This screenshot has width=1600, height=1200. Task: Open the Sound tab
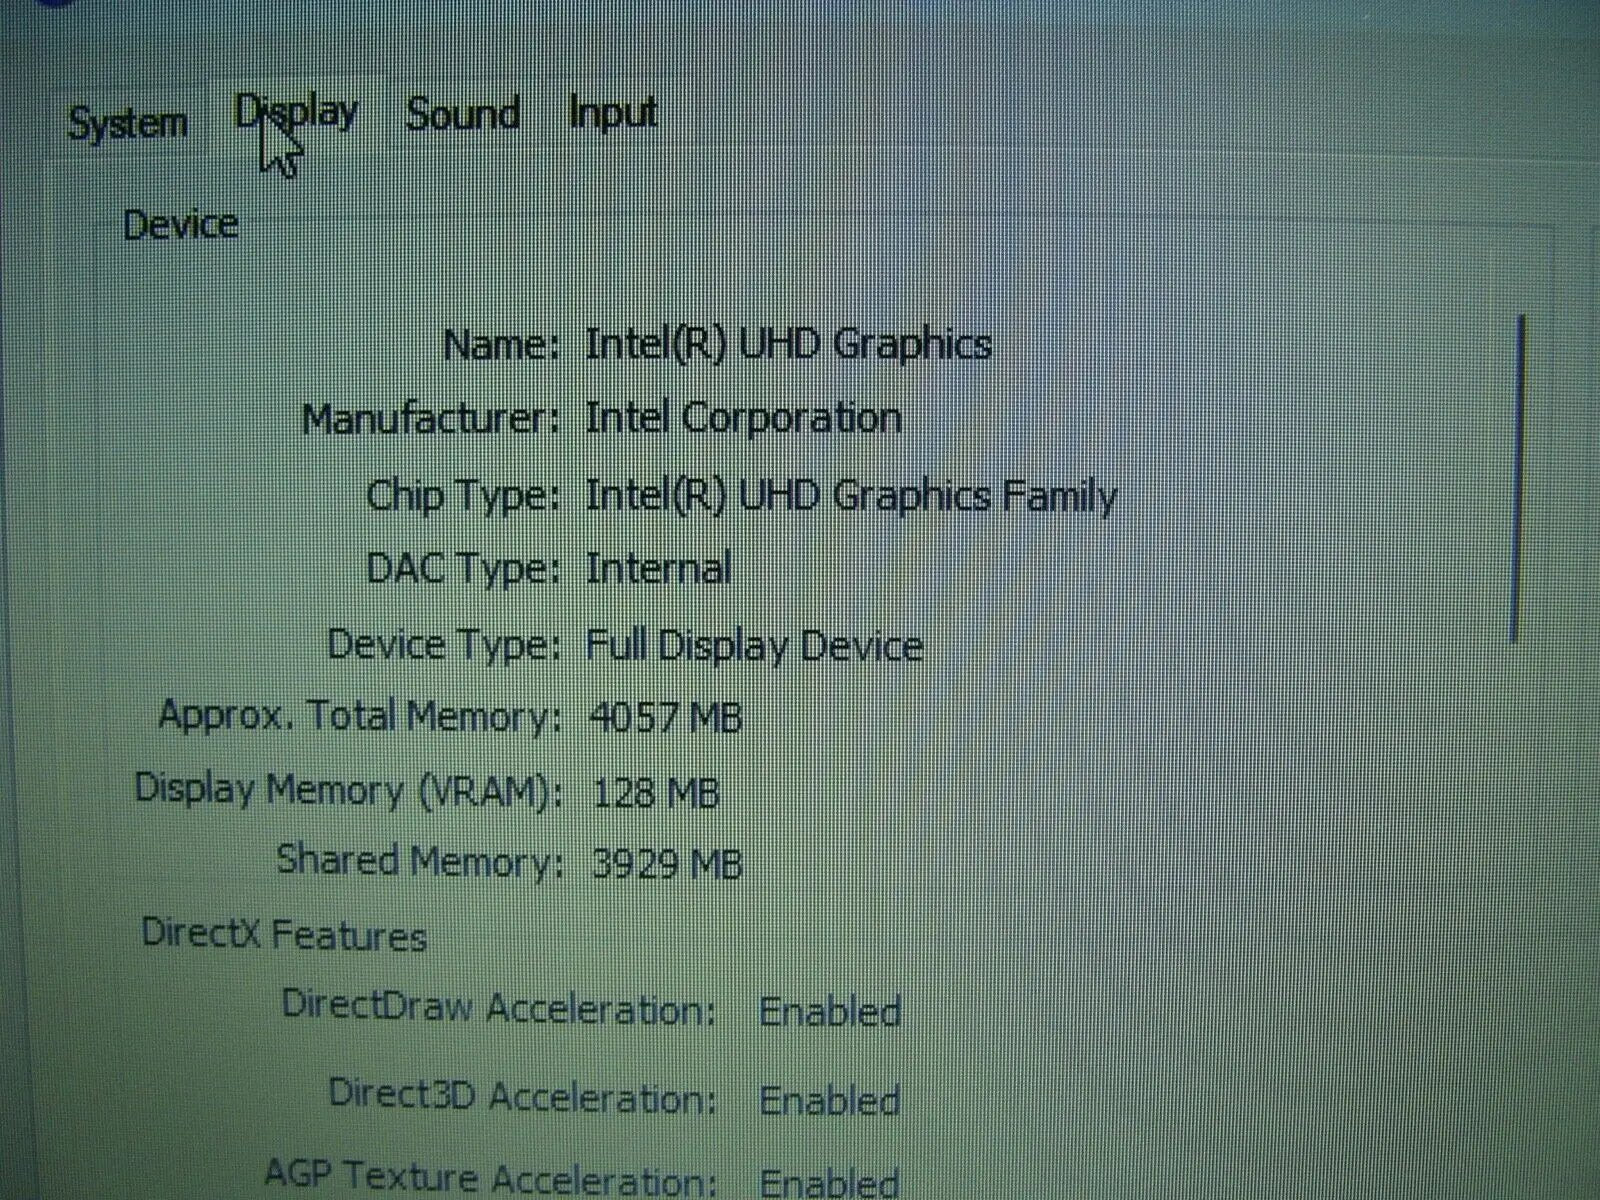[x=462, y=113]
